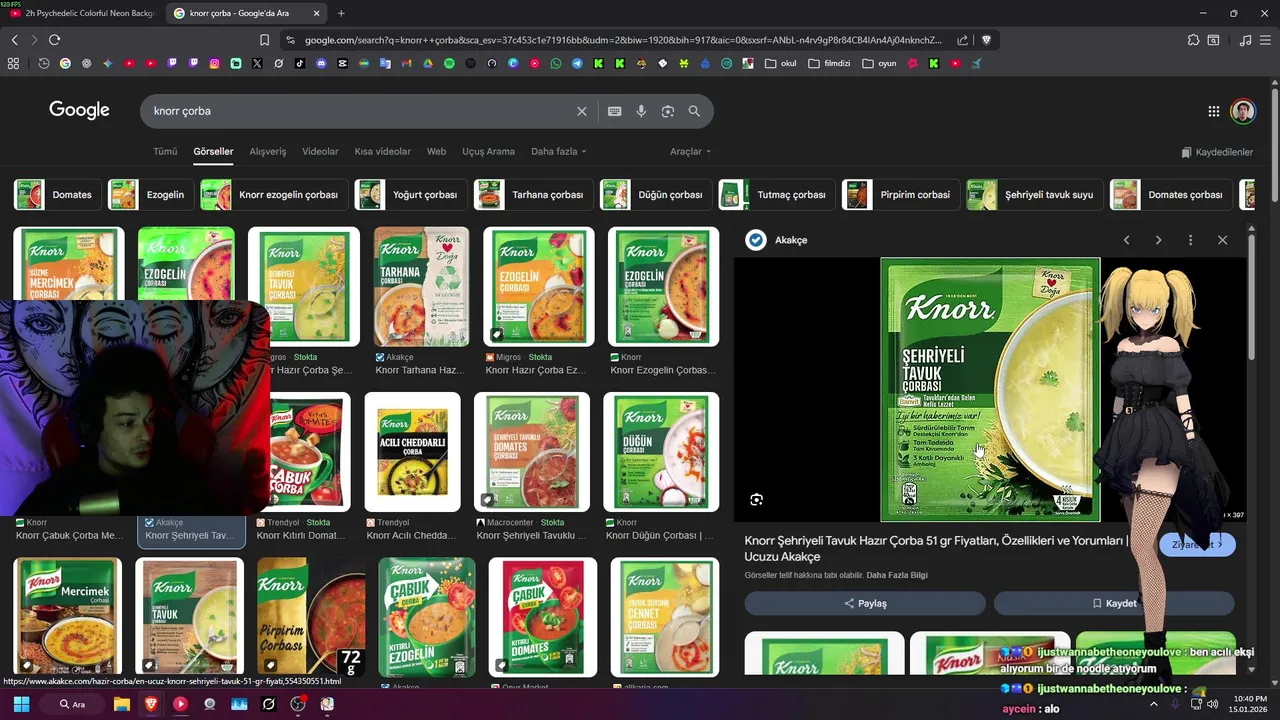Switch to the Kısa videolar tab

[x=382, y=152]
